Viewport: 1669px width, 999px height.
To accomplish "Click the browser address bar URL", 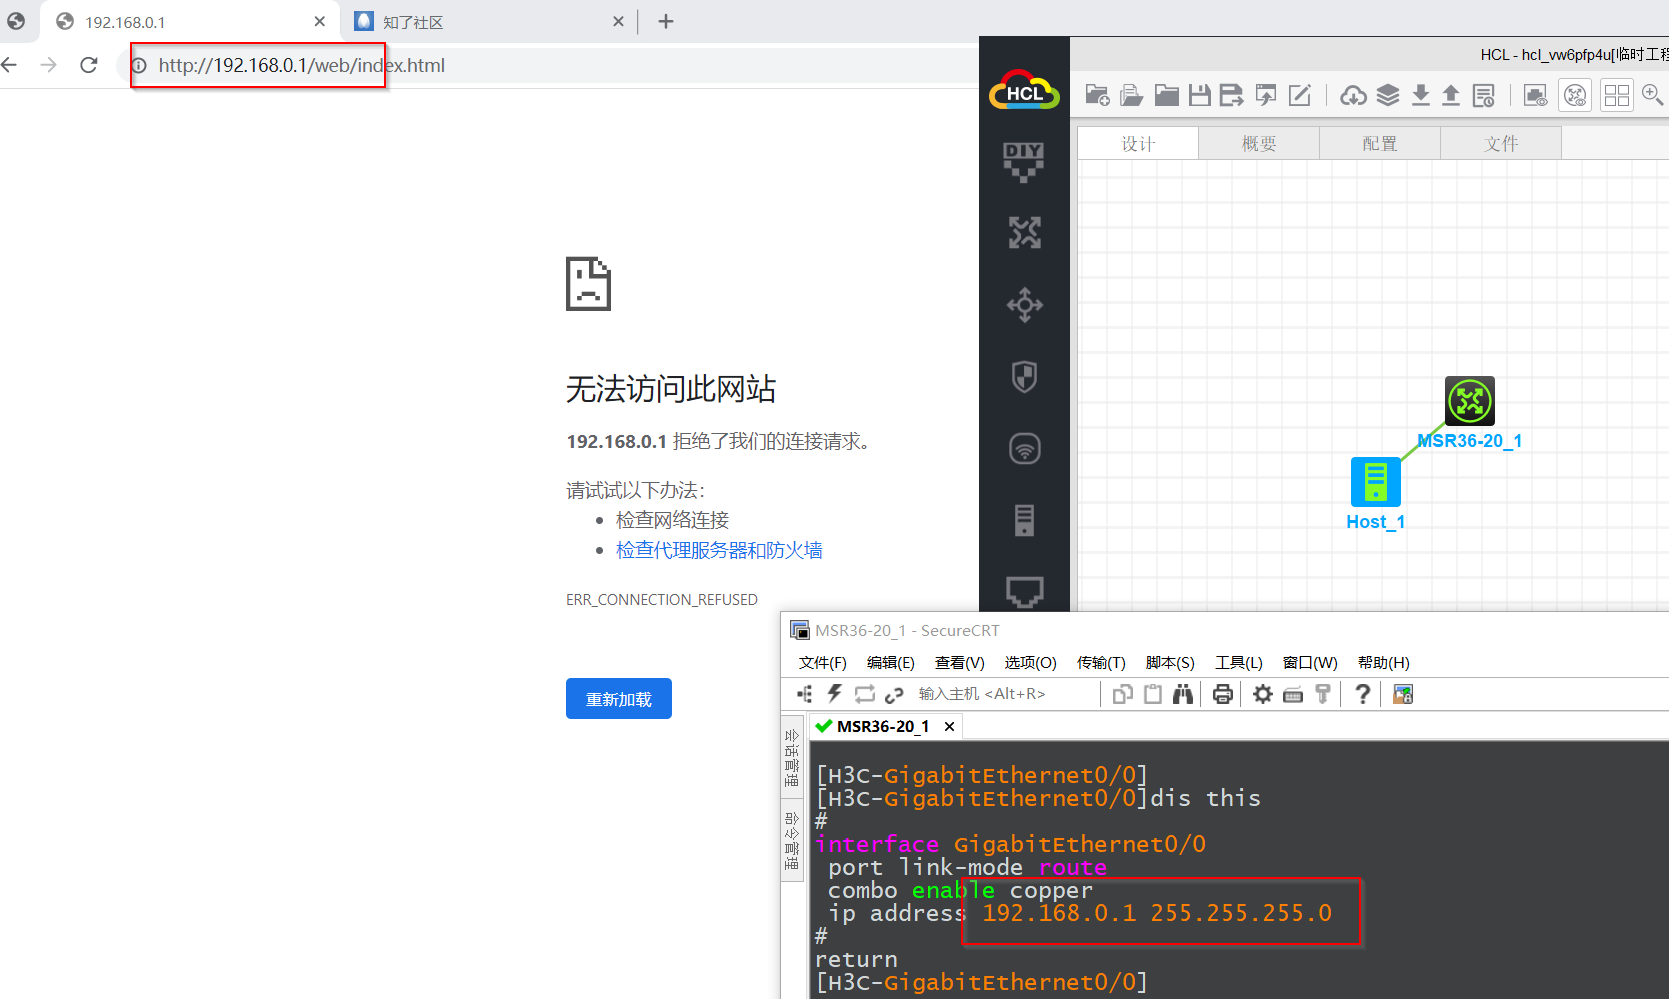I will pos(302,65).
